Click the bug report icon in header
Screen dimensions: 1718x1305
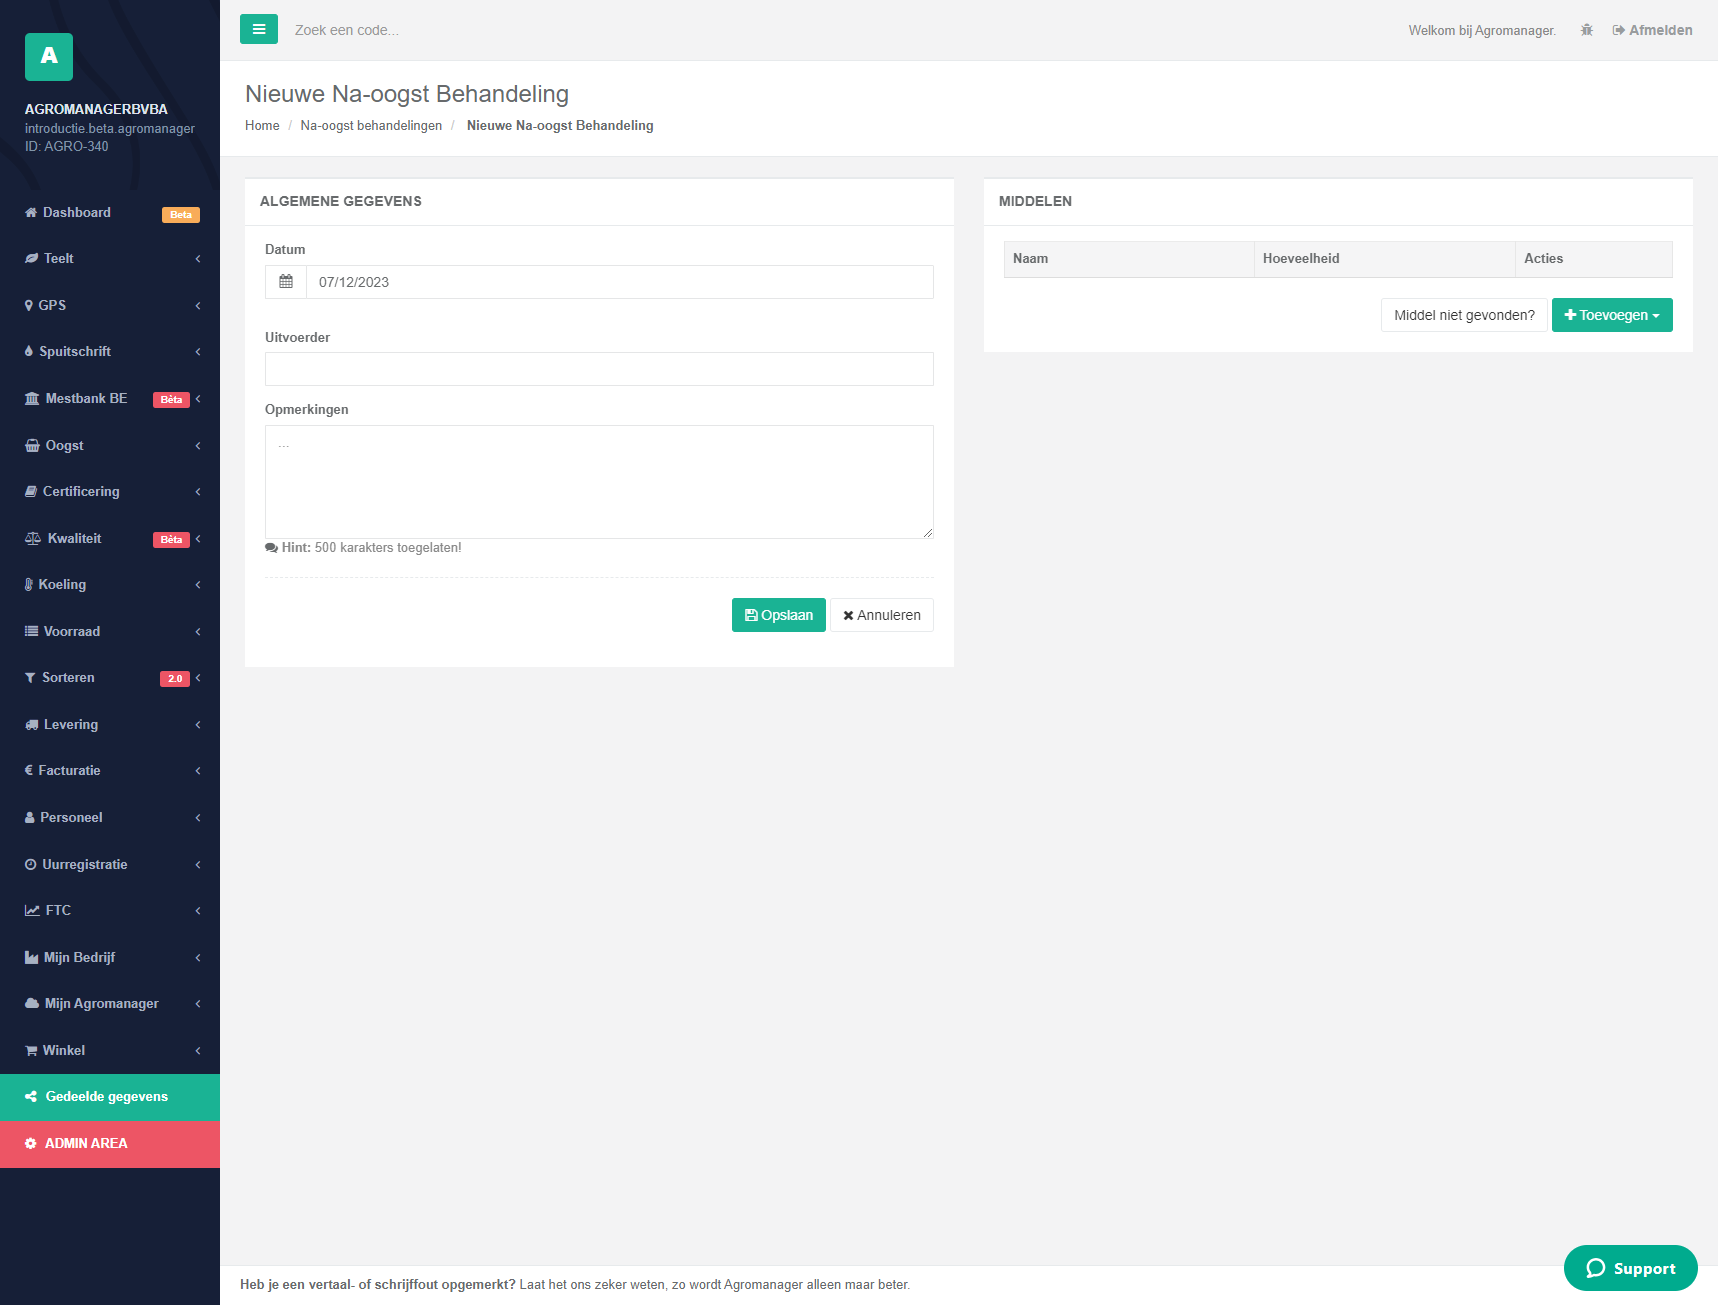click(1586, 30)
